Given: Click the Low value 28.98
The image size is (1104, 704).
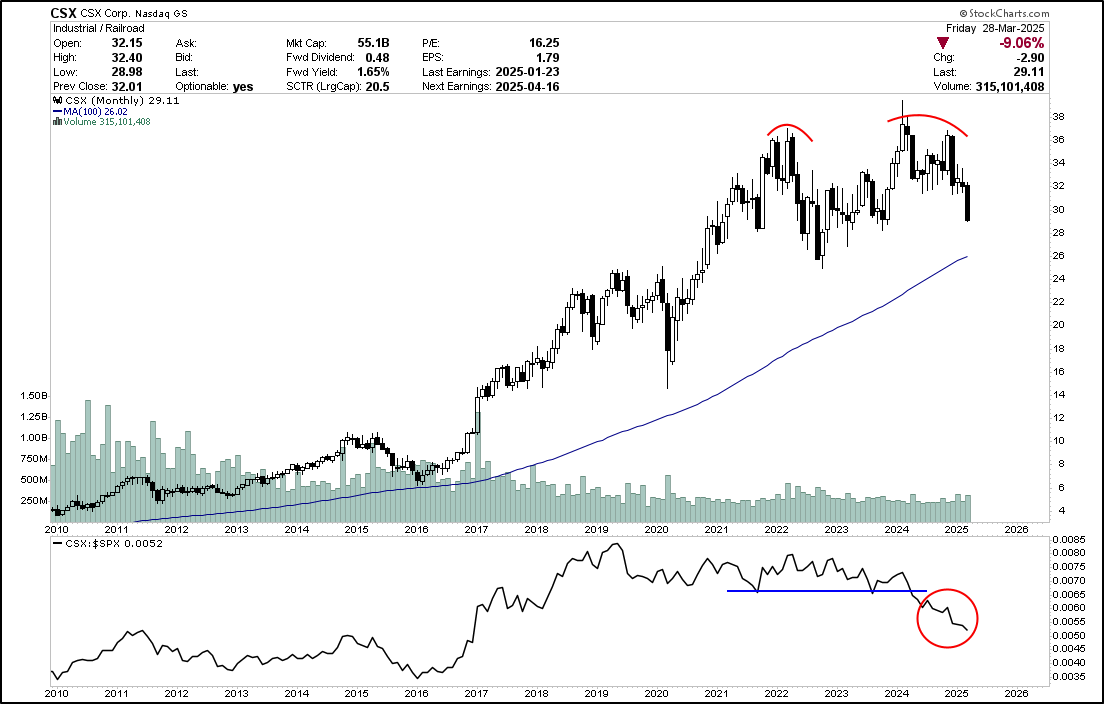Looking at the screenshot, I should (x=127, y=73).
